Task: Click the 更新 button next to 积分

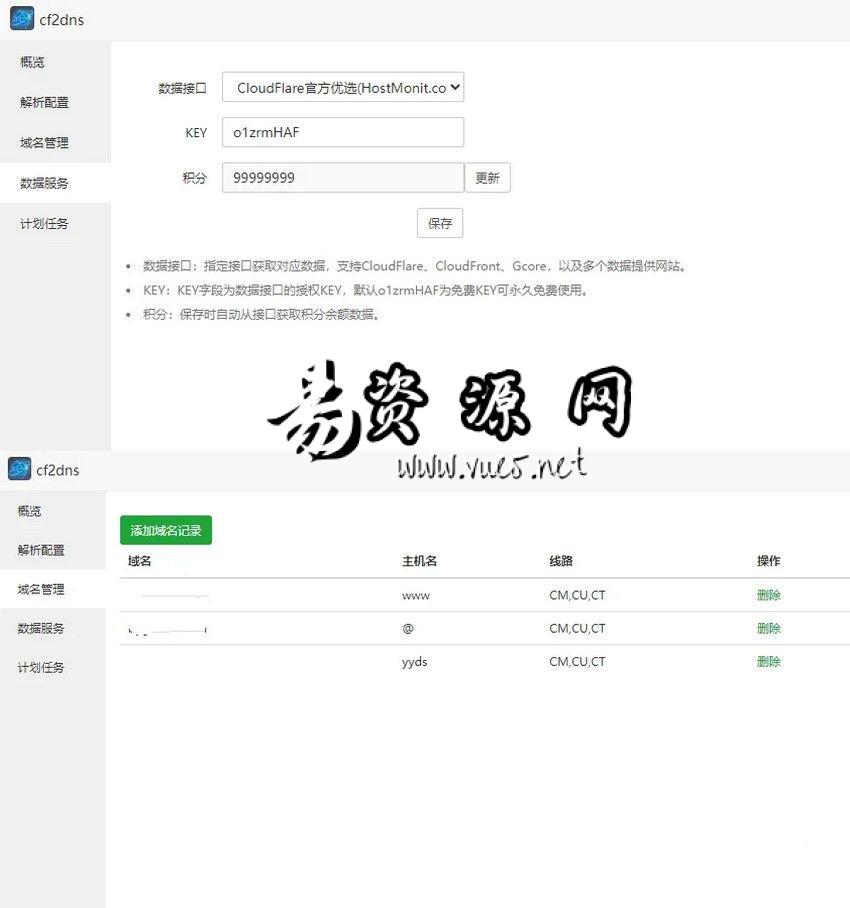Action: click(488, 178)
